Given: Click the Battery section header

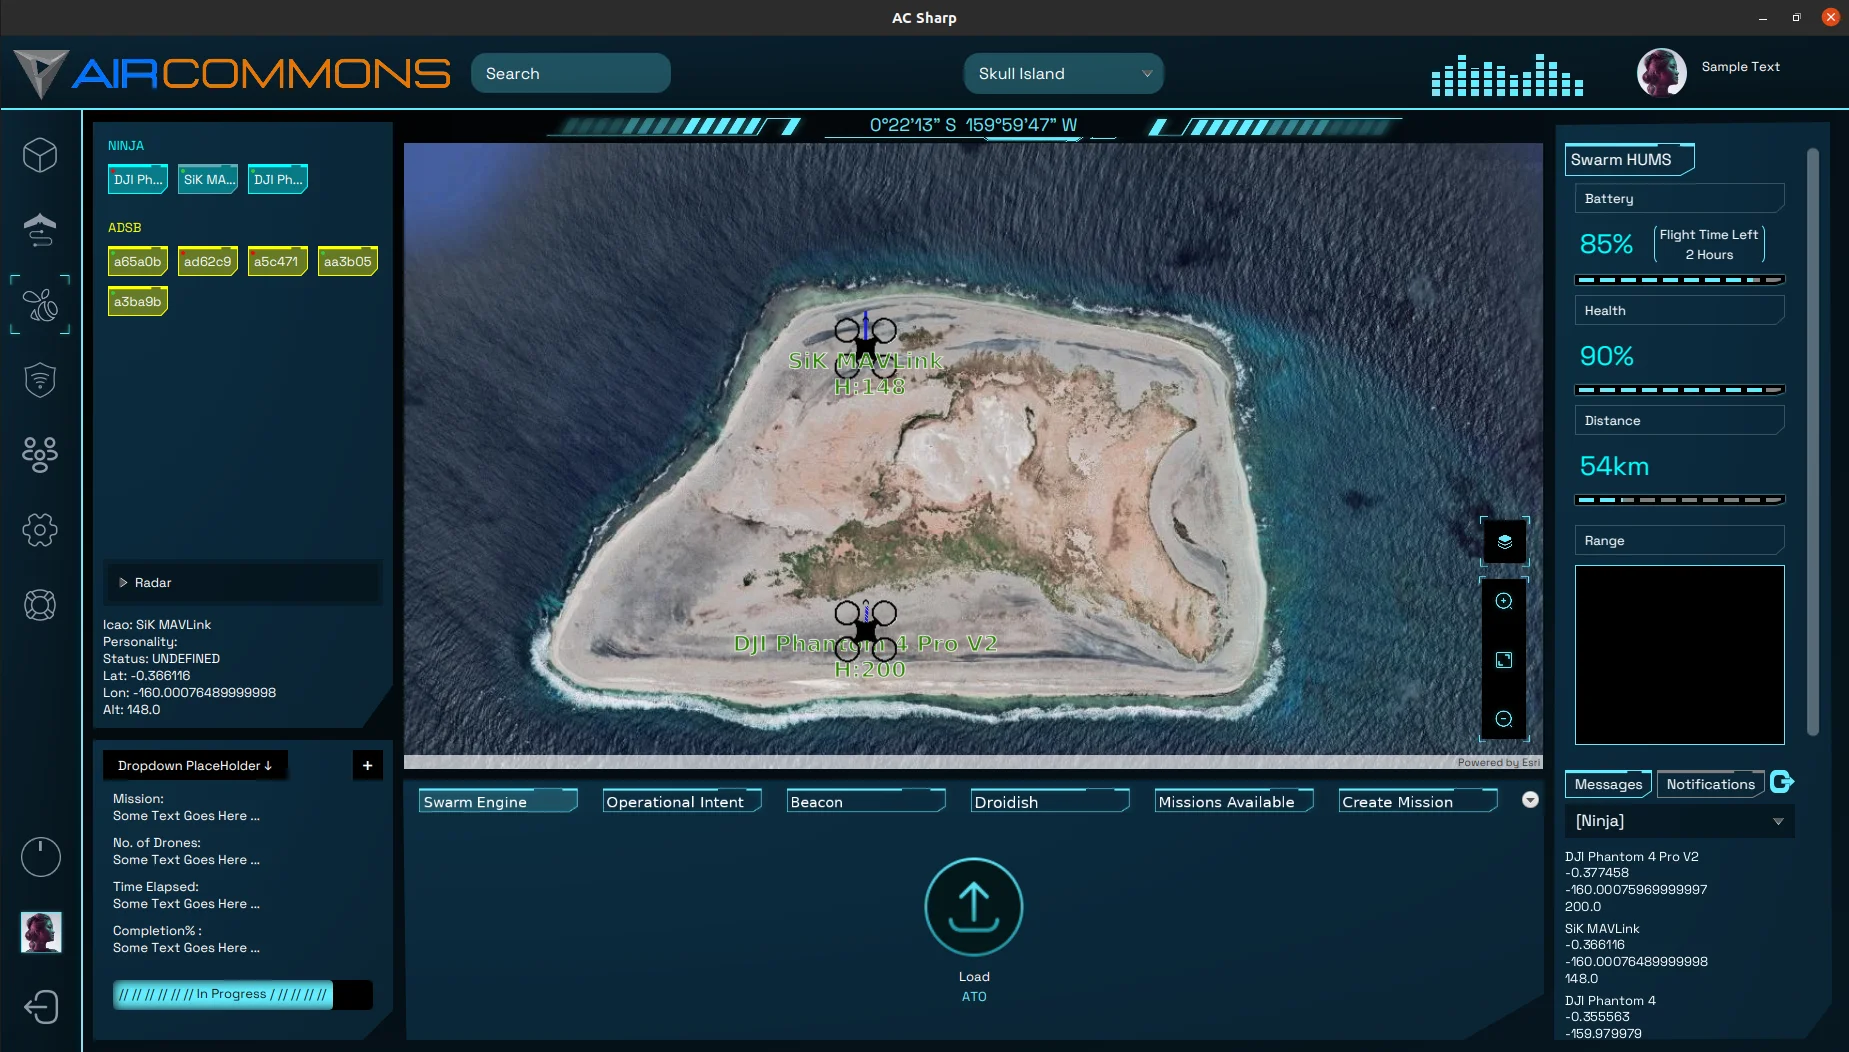Looking at the screenshot, I should pos(1679,198).
